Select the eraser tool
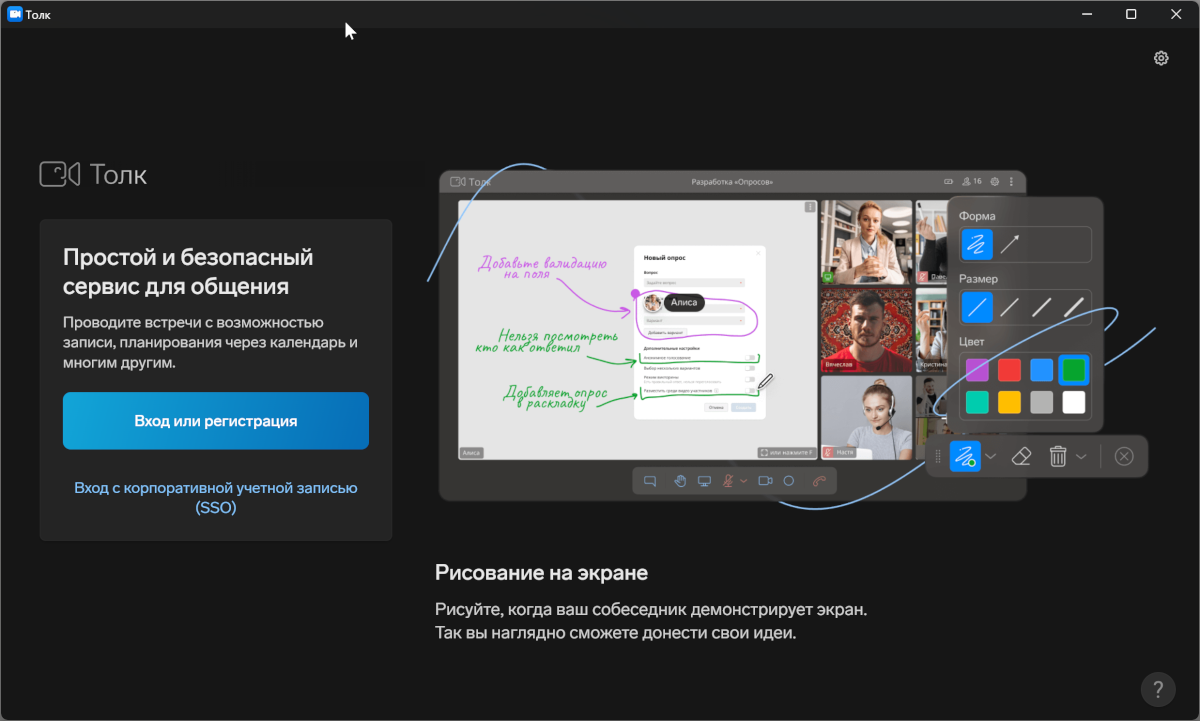This screenshot has width=1200, height=721. pos(1021,457)
